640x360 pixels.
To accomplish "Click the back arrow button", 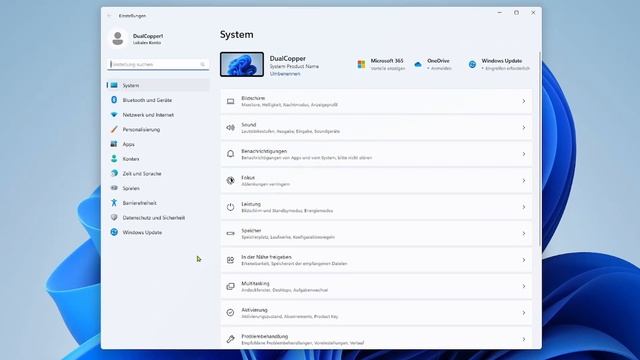I will click(109, 16).
